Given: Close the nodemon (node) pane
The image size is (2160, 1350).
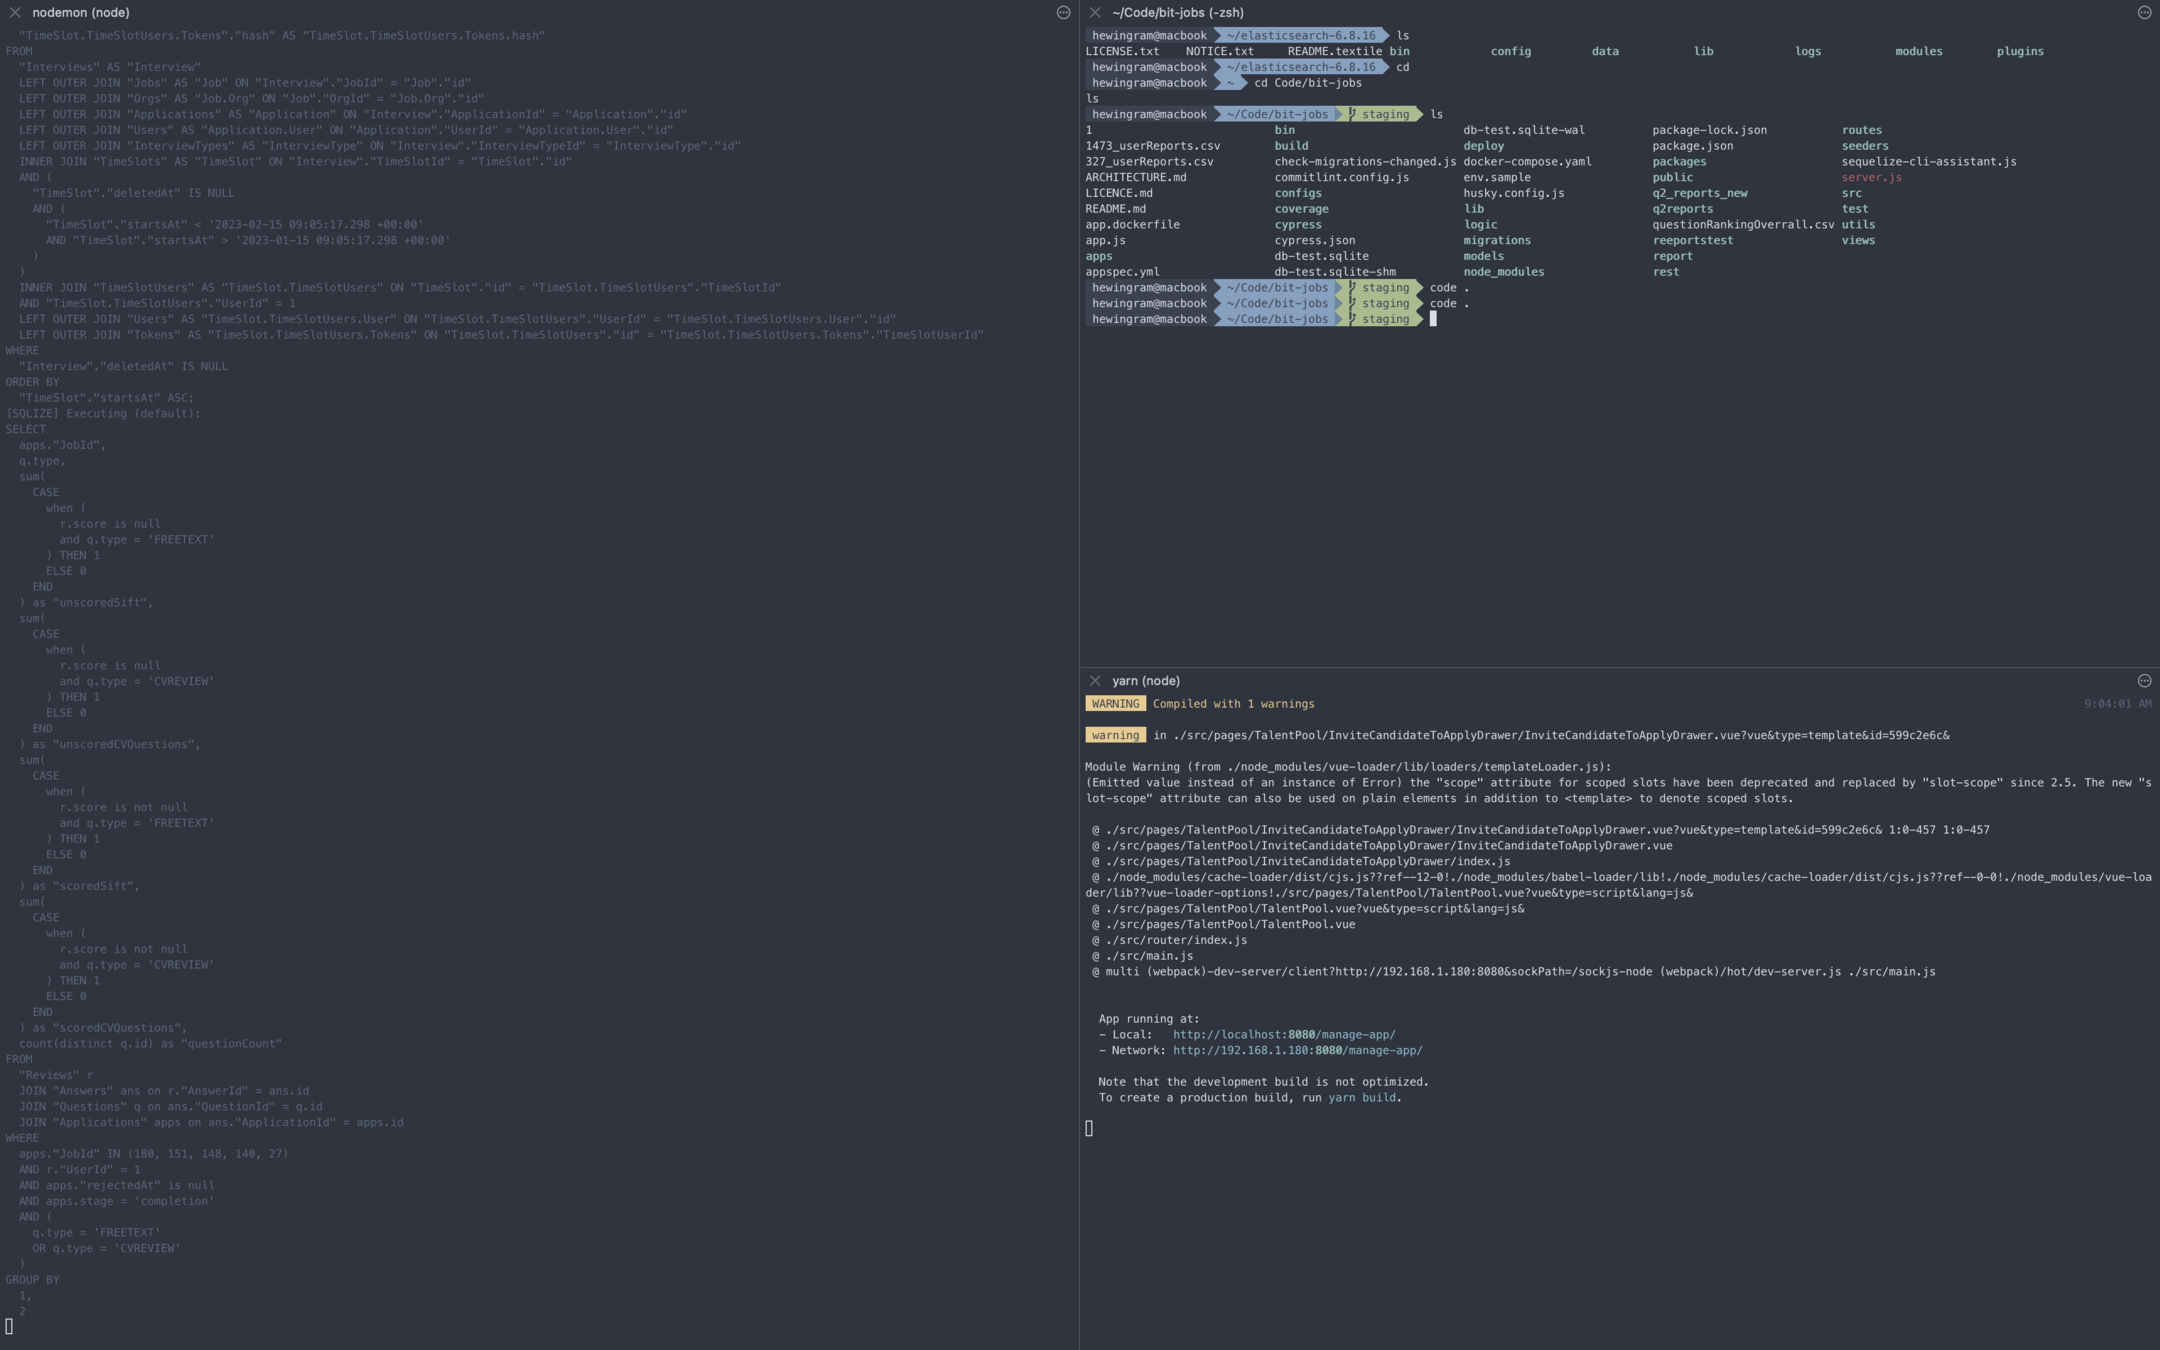Looking at the screenshot, I should point(15,13).
